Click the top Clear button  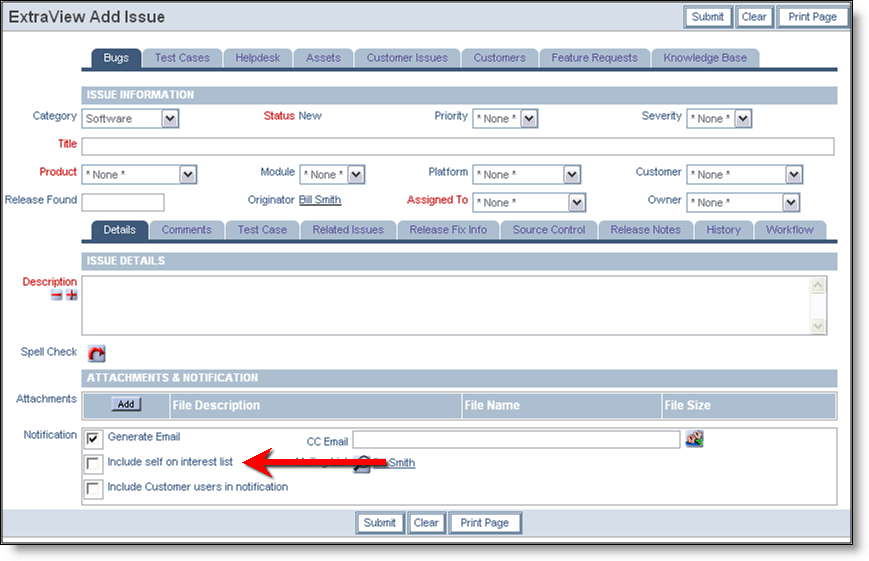tap(754, 17)
